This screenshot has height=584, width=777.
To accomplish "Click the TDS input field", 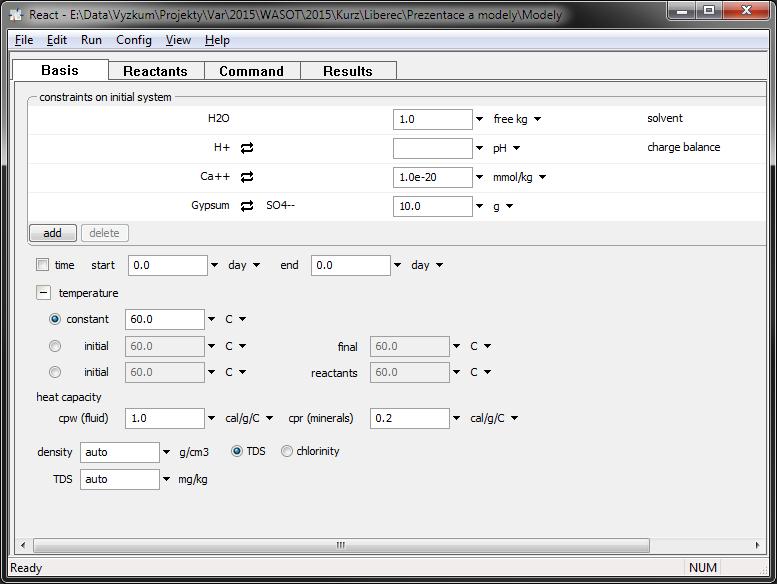I will pos(119,479).
